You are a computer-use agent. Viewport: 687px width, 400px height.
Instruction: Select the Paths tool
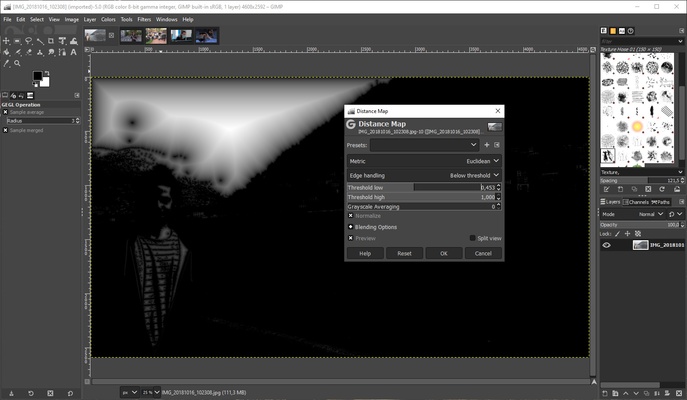tap(62, 52)
